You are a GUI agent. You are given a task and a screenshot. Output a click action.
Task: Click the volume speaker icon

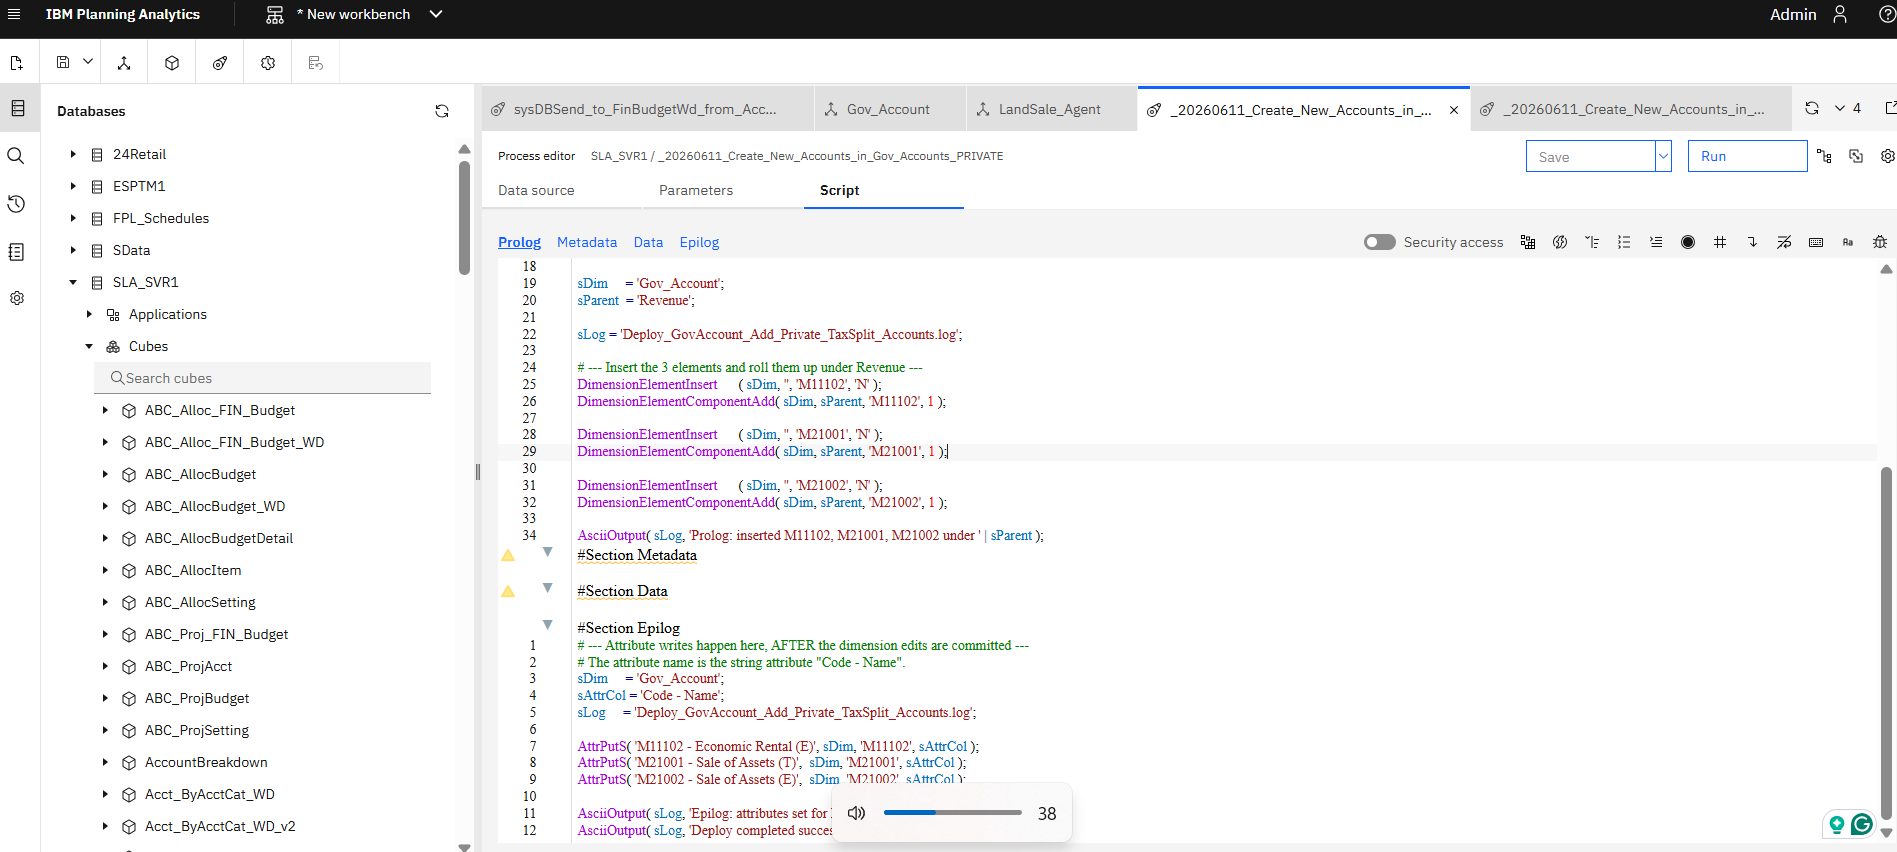(856, 813)
